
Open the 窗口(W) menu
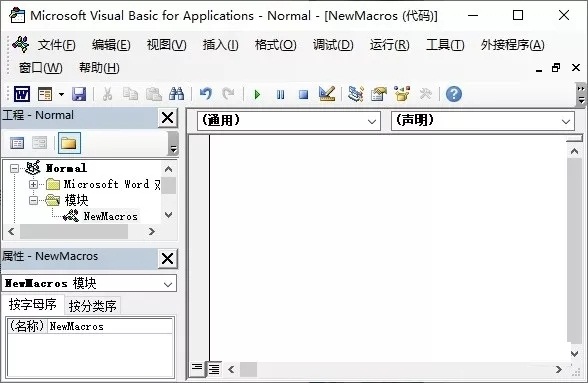click(40, 68)
